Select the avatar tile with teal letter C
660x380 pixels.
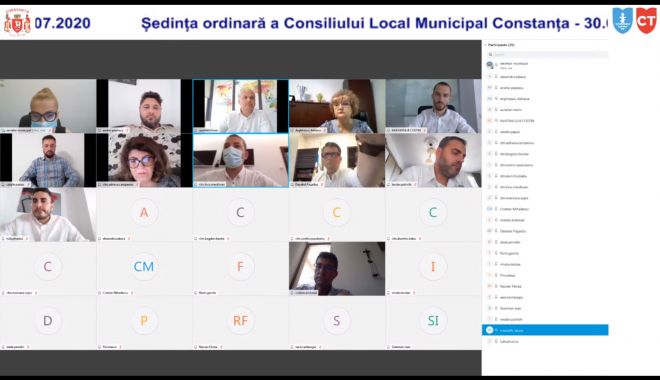(433, 215)
